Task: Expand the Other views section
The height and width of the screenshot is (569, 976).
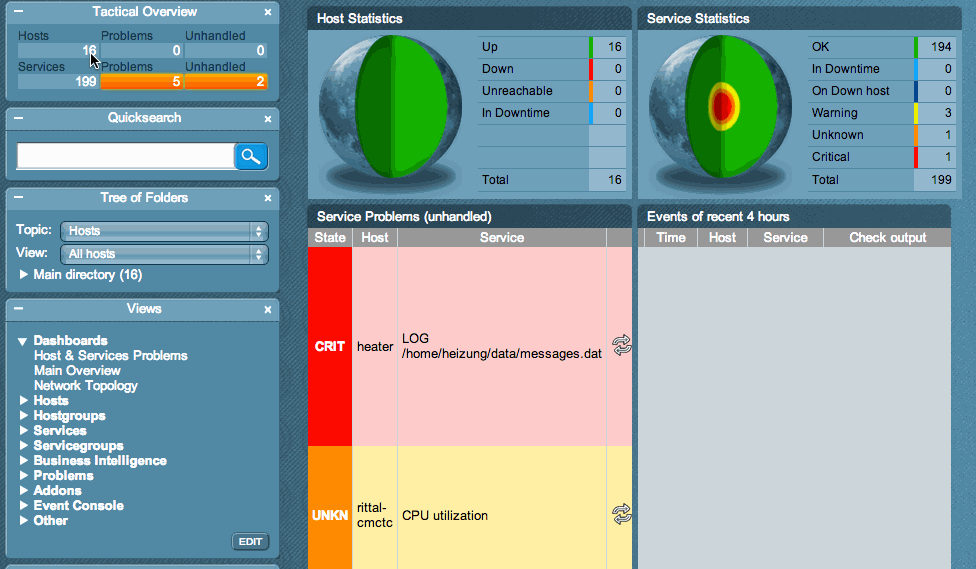Action: tap(24, 520)
